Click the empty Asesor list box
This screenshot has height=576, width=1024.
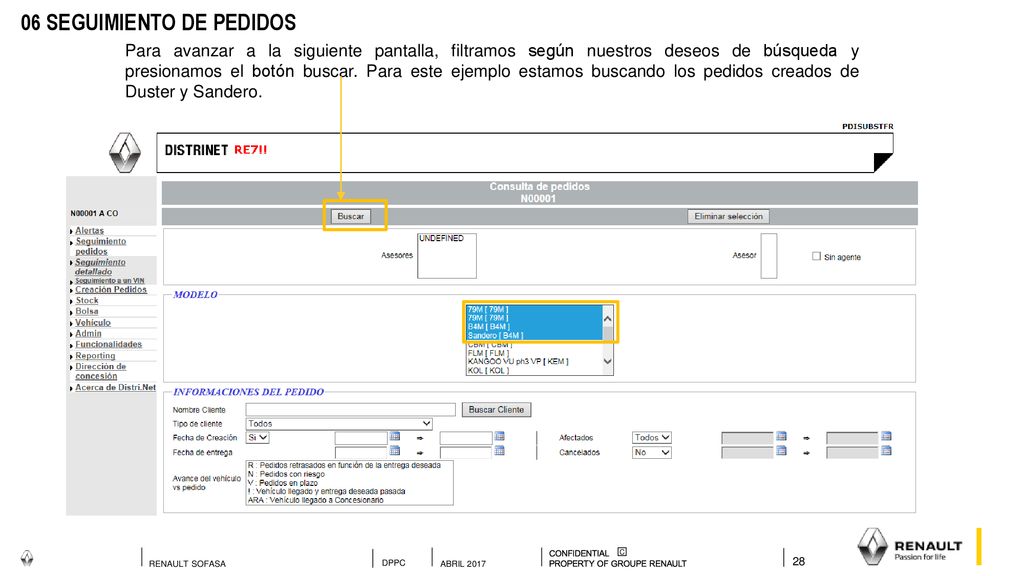769,256
